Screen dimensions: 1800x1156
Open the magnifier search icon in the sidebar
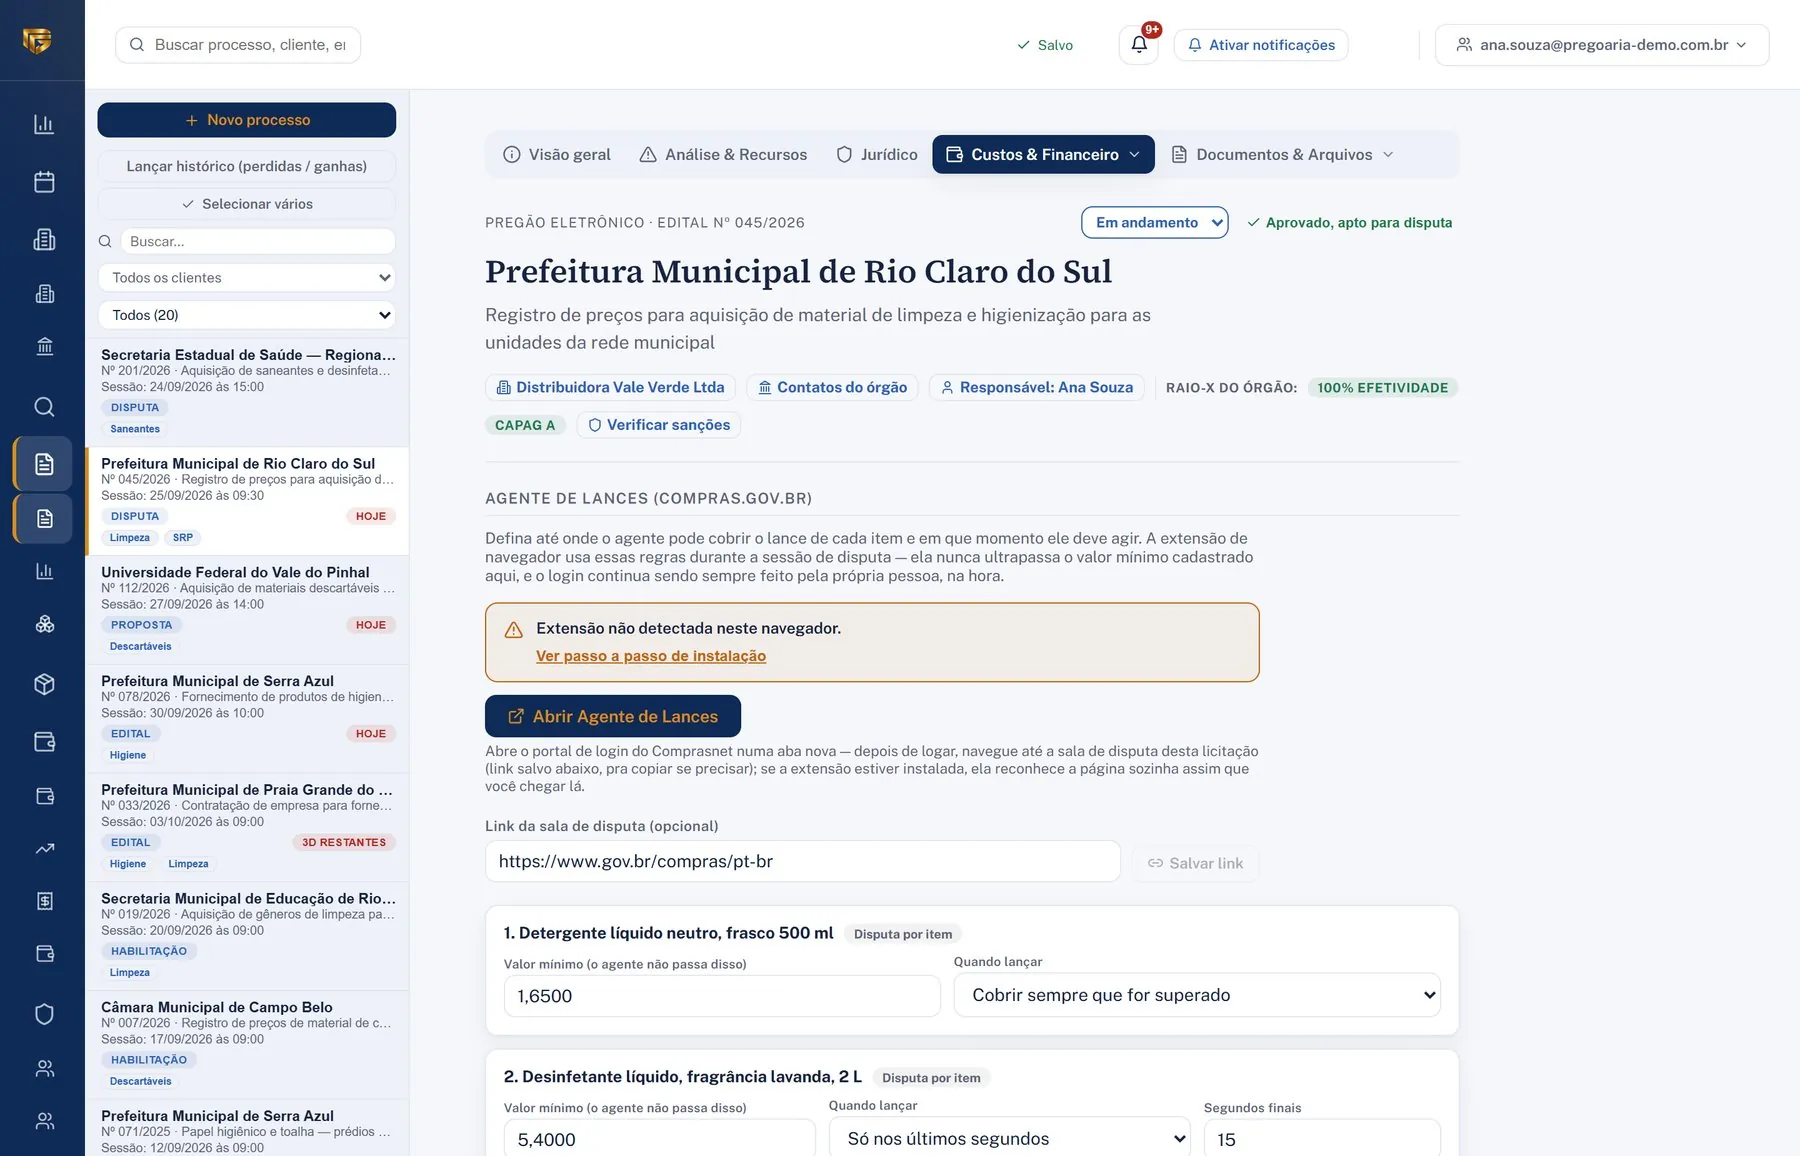click(44, 407)
